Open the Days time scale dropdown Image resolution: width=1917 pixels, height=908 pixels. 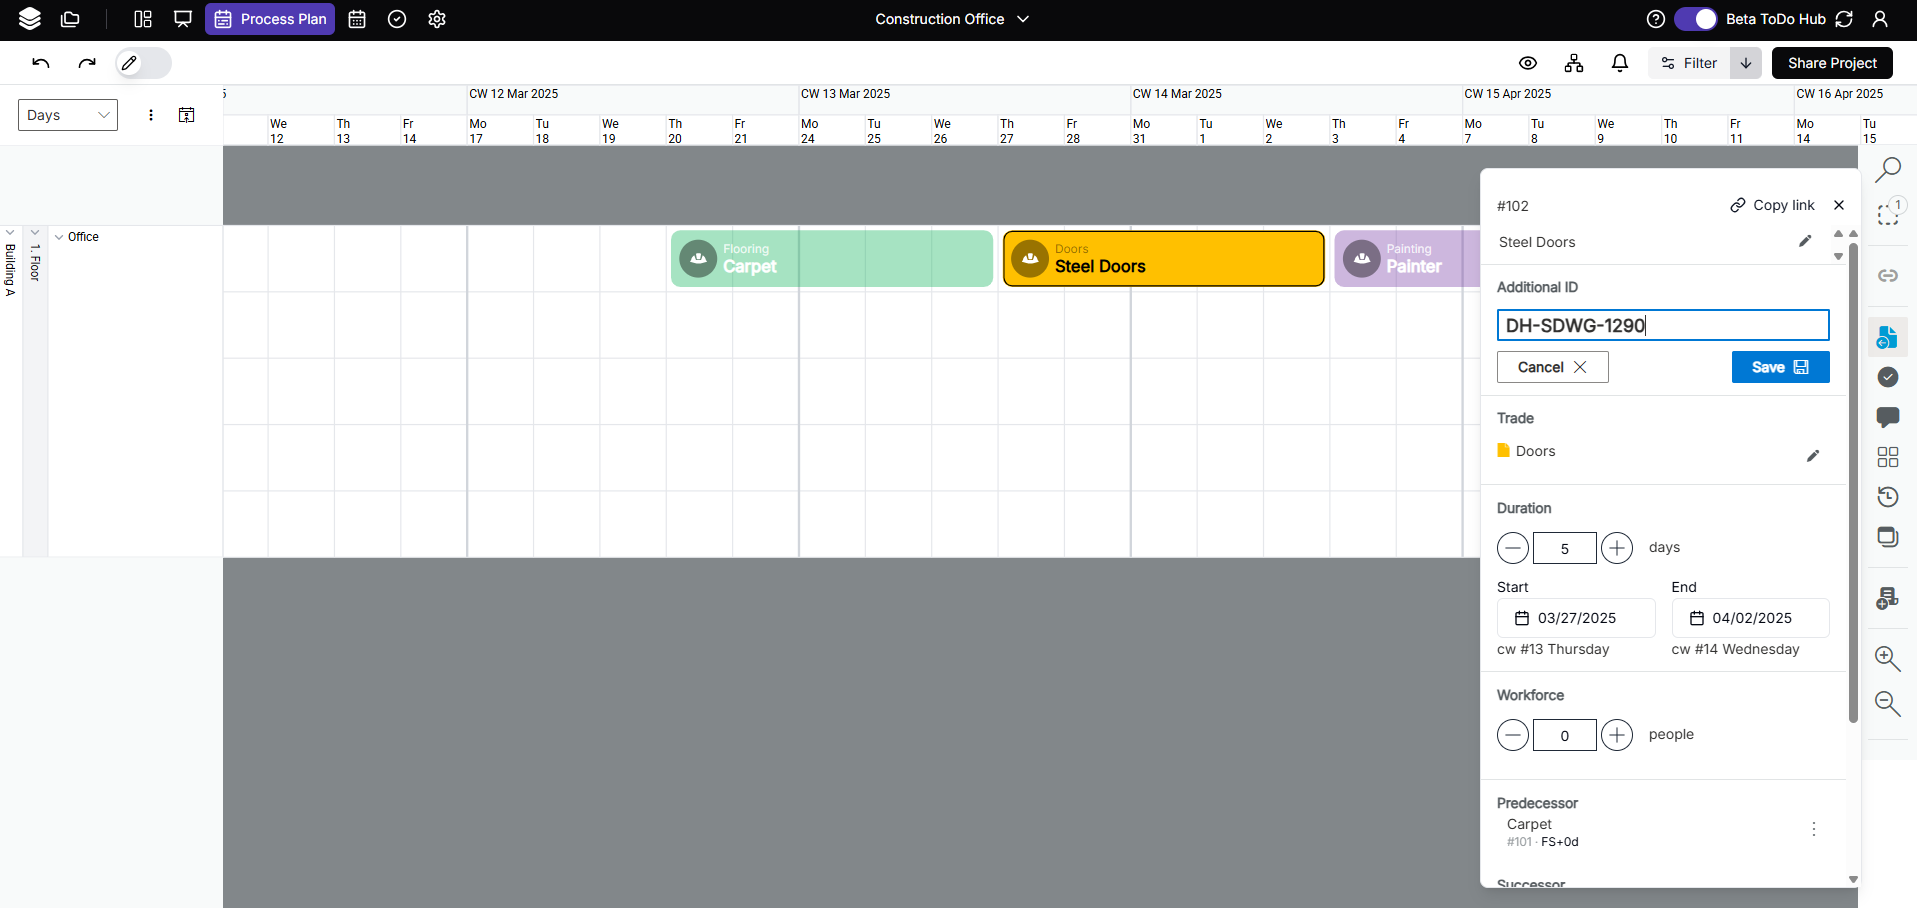(68, 115)
